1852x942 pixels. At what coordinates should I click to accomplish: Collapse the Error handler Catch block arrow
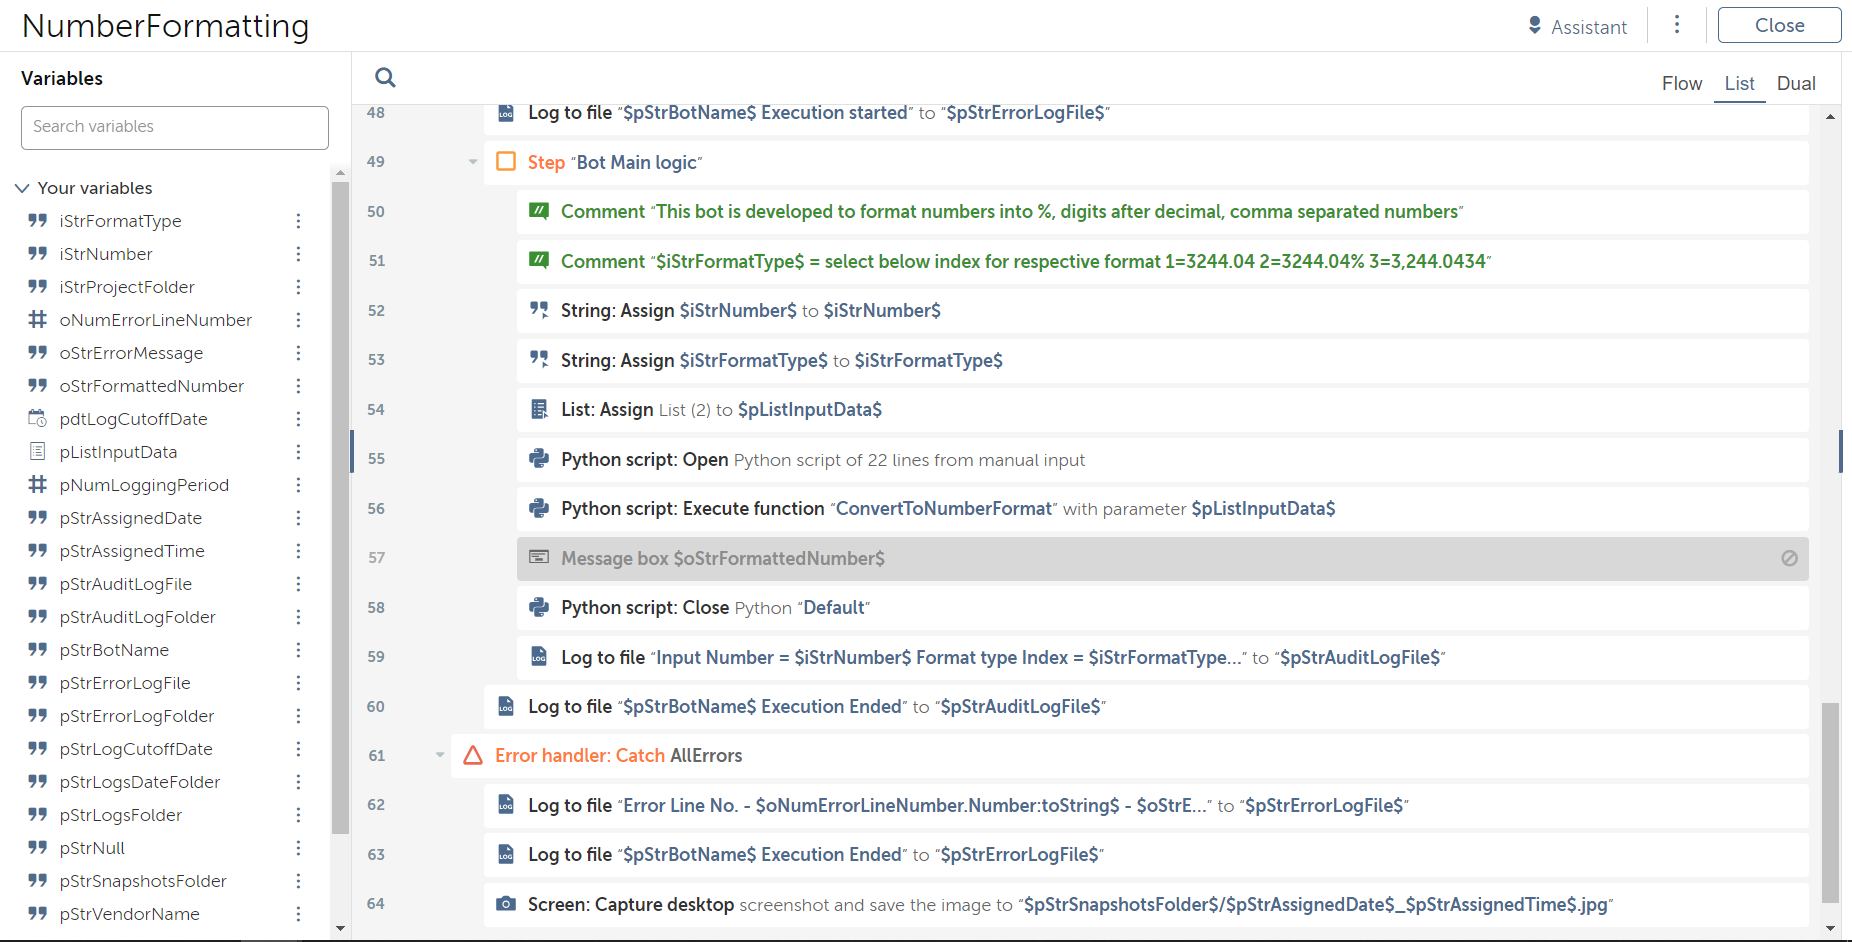(x=440, y=755)
